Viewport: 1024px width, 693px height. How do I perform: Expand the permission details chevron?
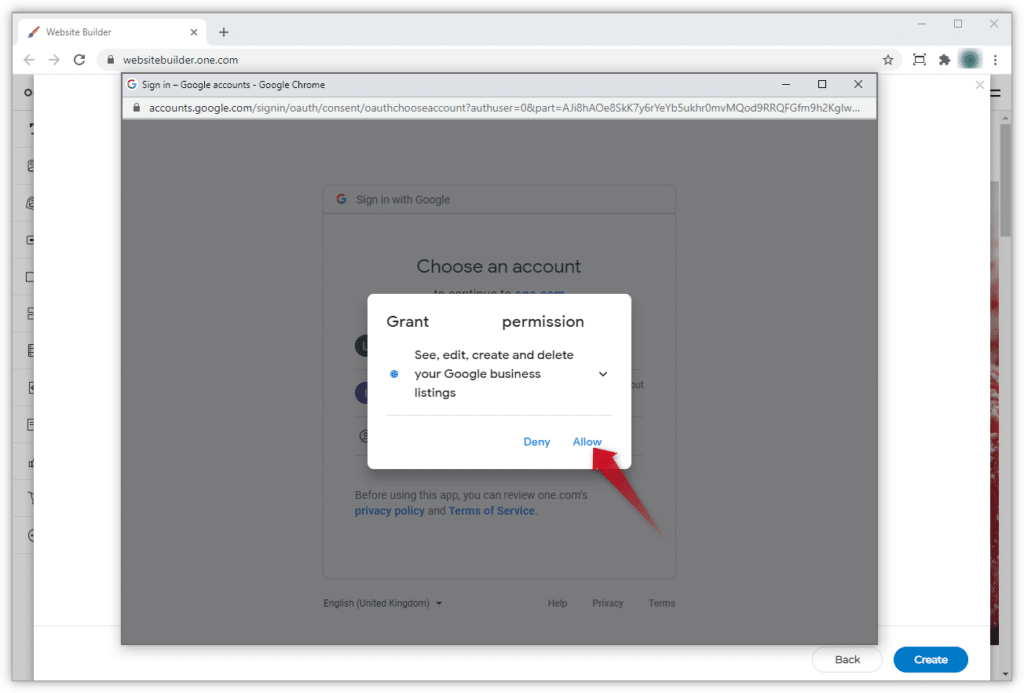click(x=603, y=374)
